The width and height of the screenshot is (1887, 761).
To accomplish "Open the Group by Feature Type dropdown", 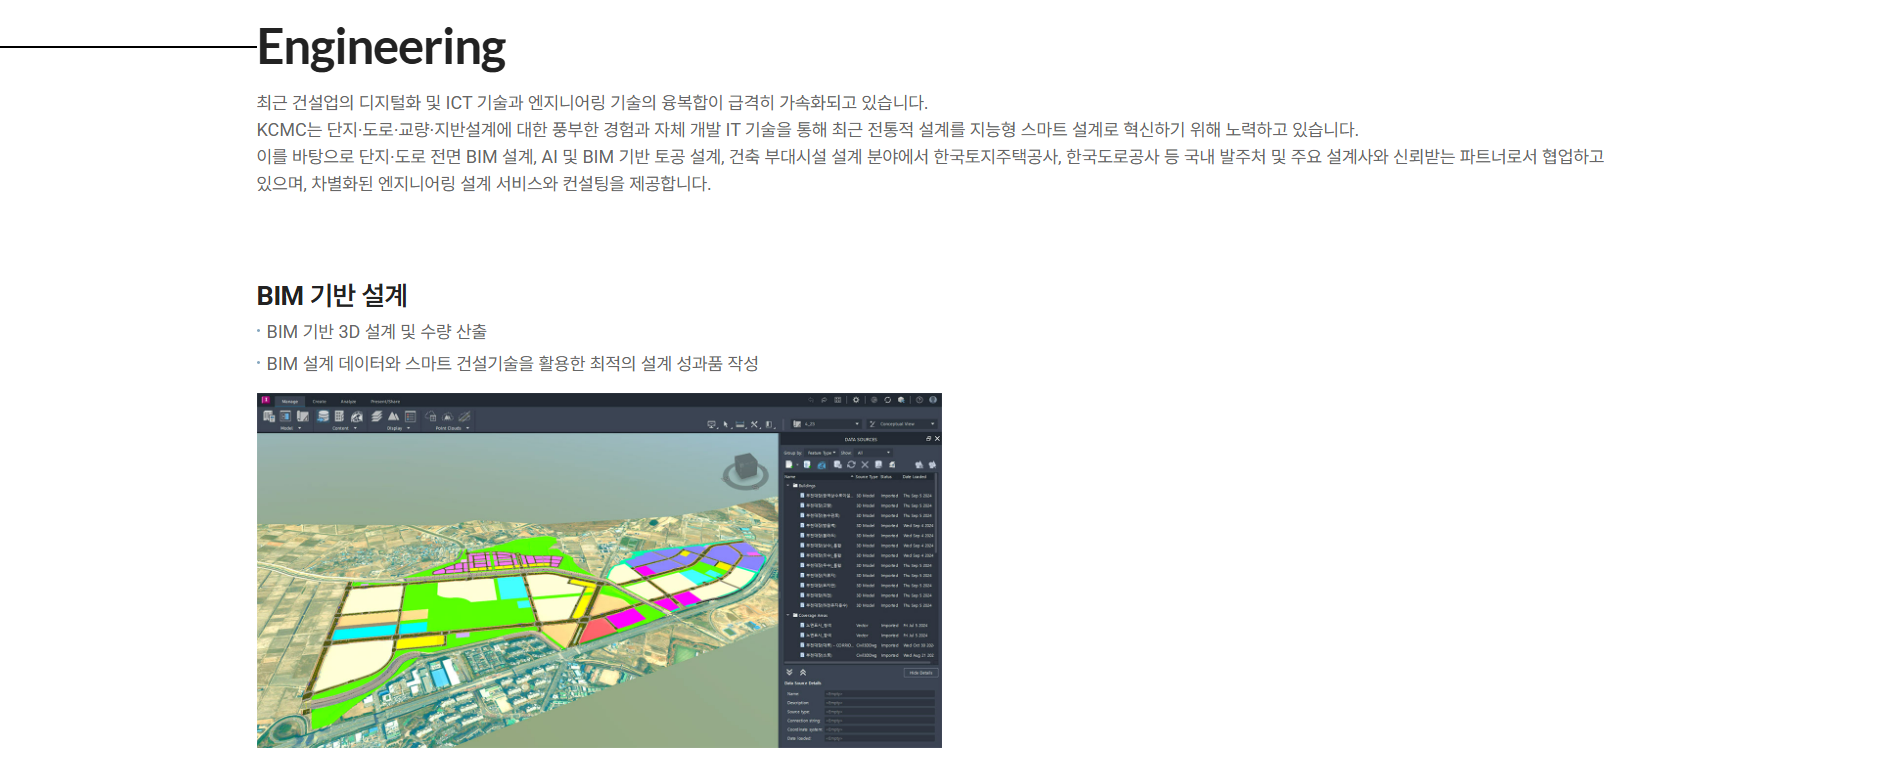I will (x=821, y=453).
